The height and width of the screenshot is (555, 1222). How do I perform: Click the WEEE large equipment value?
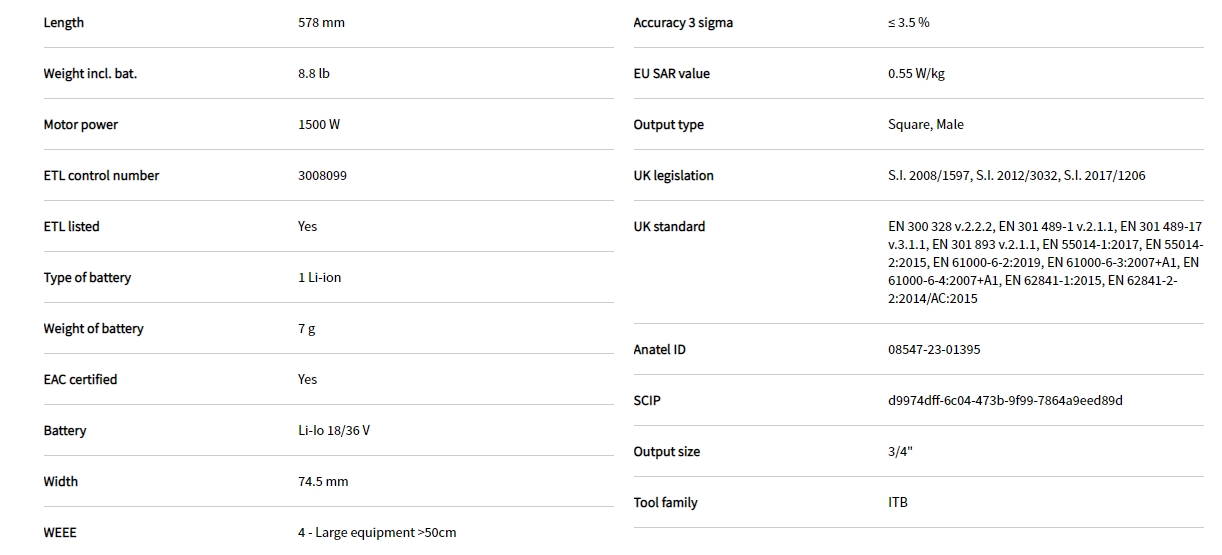tap(376, 532)
